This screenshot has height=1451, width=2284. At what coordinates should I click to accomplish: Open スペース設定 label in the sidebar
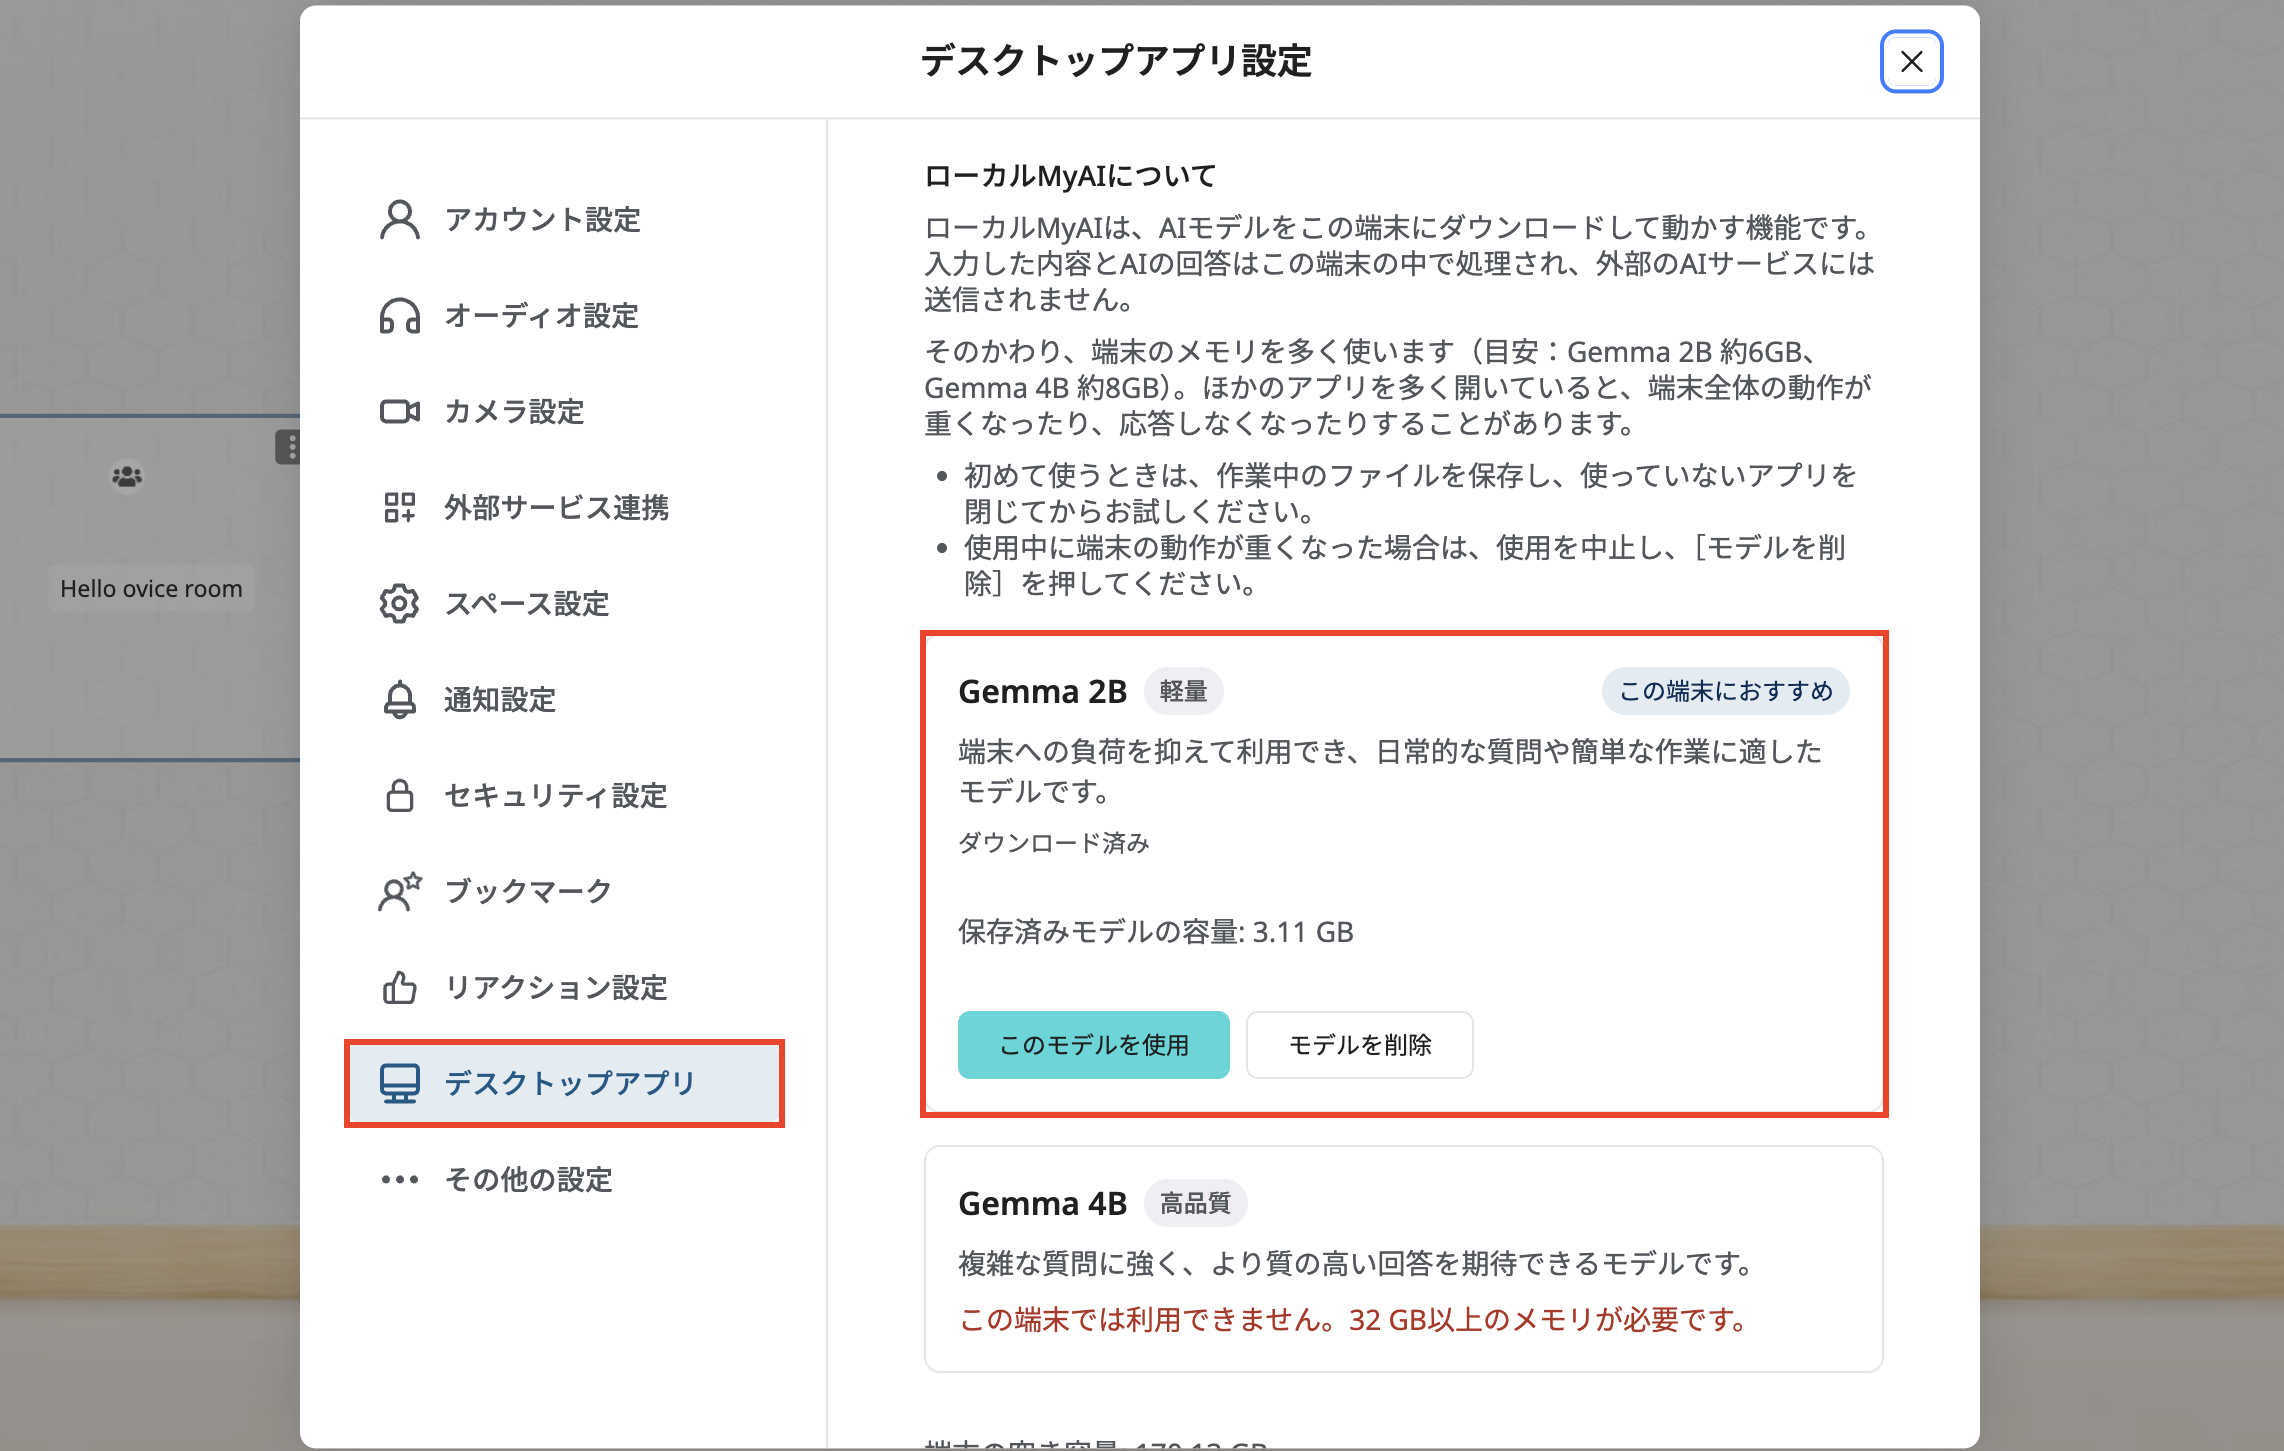coord(527,603)
